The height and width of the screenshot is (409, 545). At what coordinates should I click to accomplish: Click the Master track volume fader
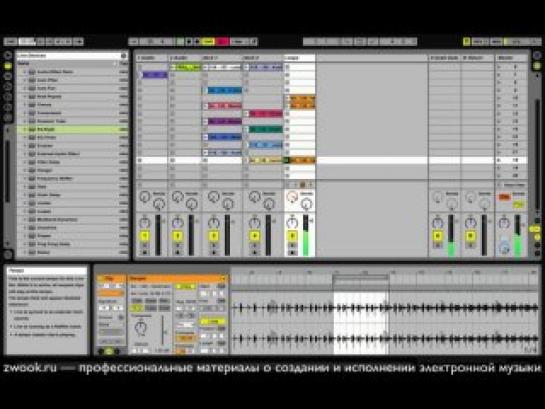(x=517, y=236)
